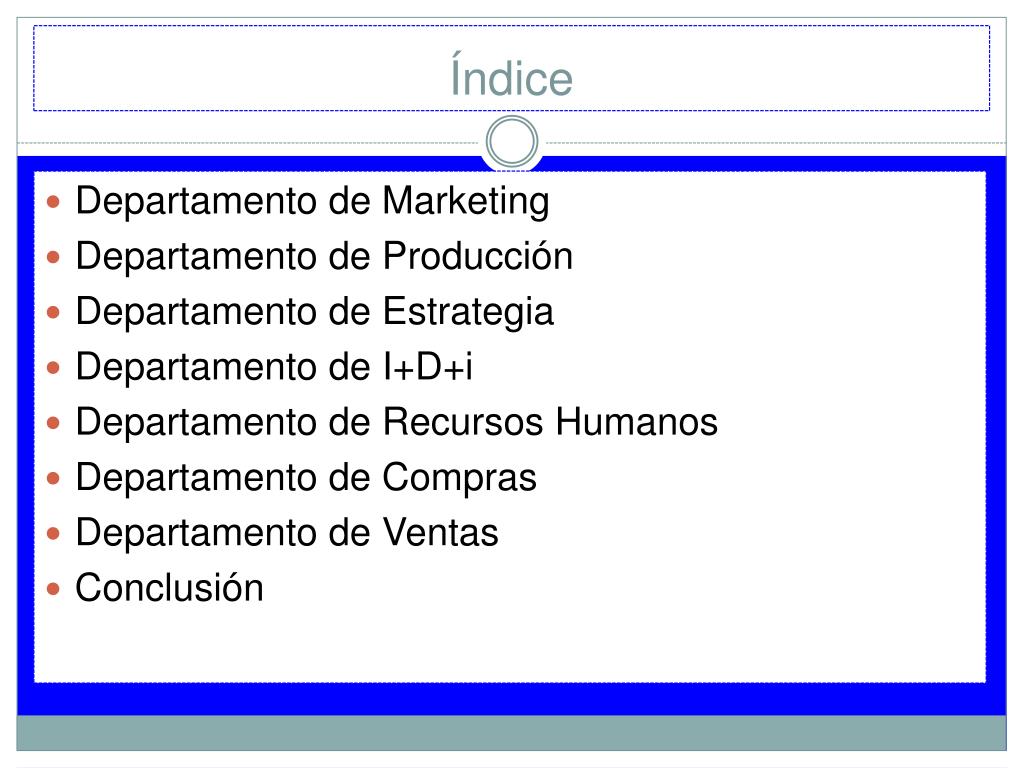Select the Índice title text

tap(512, 75)
